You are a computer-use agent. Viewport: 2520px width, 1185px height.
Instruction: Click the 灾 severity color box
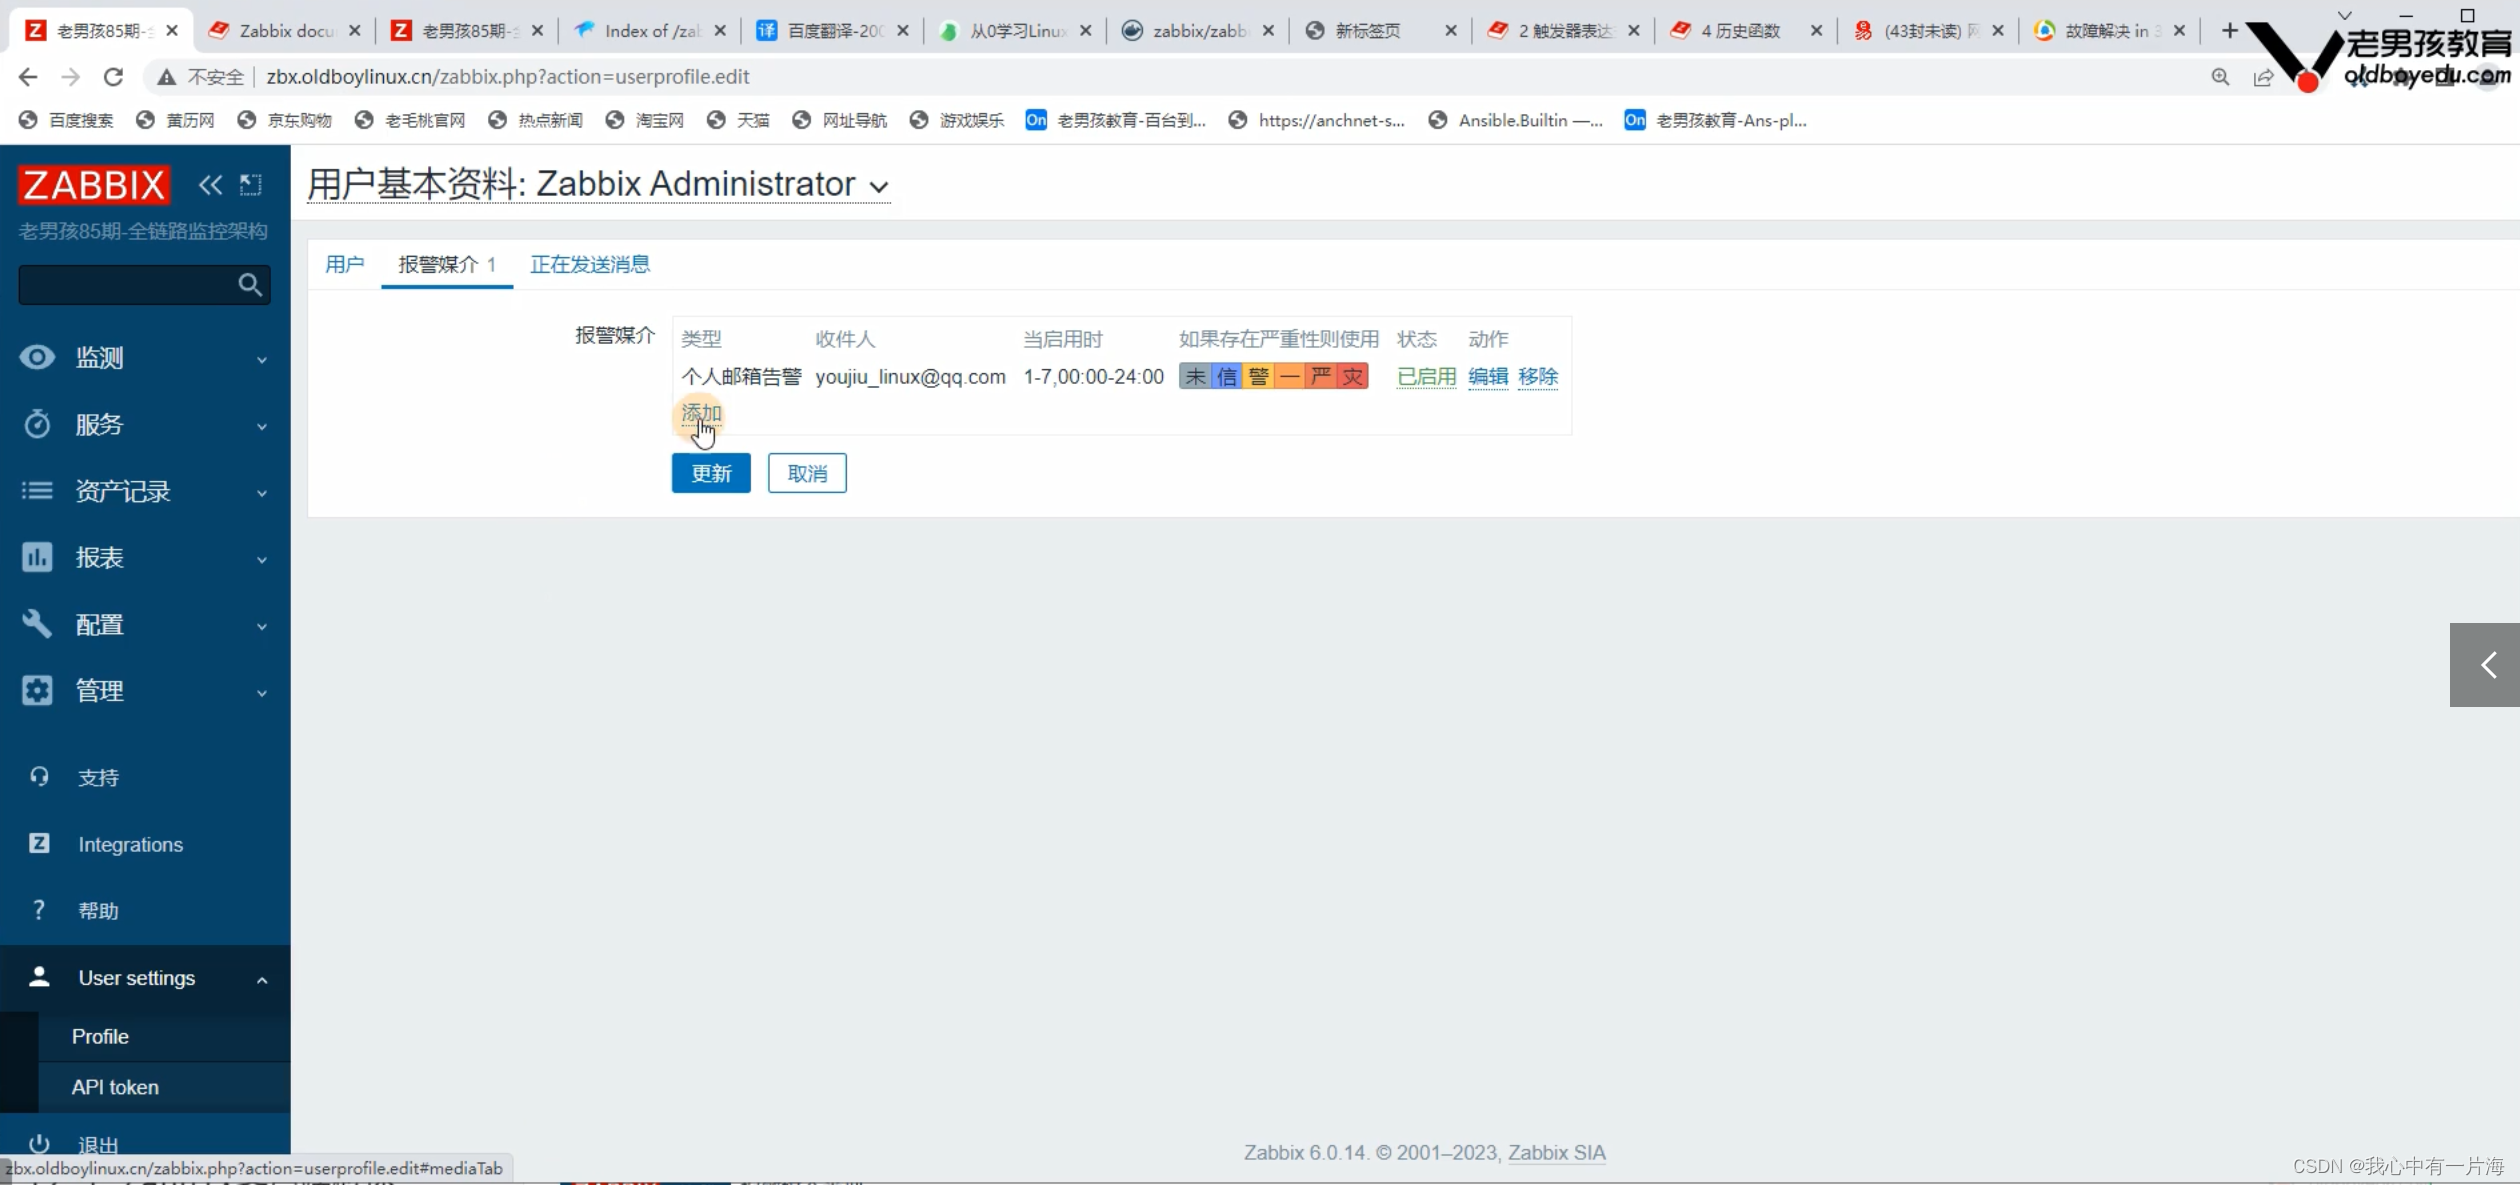pyautogui.click(x=1353, y=376)
